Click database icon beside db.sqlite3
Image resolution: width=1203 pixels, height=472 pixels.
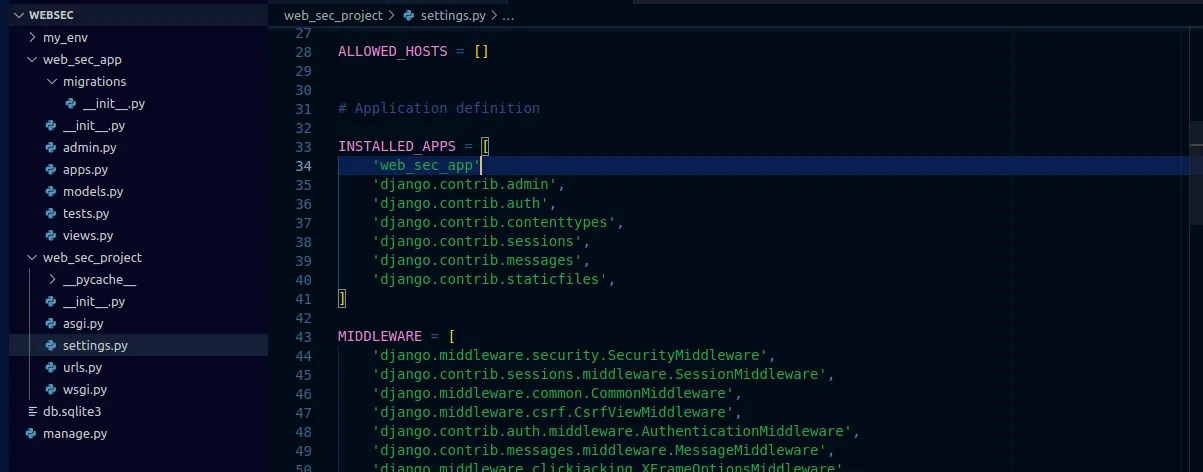pos(31,412)
